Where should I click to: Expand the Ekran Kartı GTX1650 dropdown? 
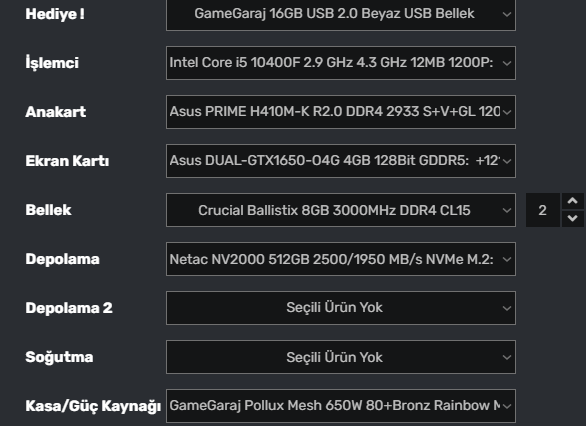coord(341,161)
